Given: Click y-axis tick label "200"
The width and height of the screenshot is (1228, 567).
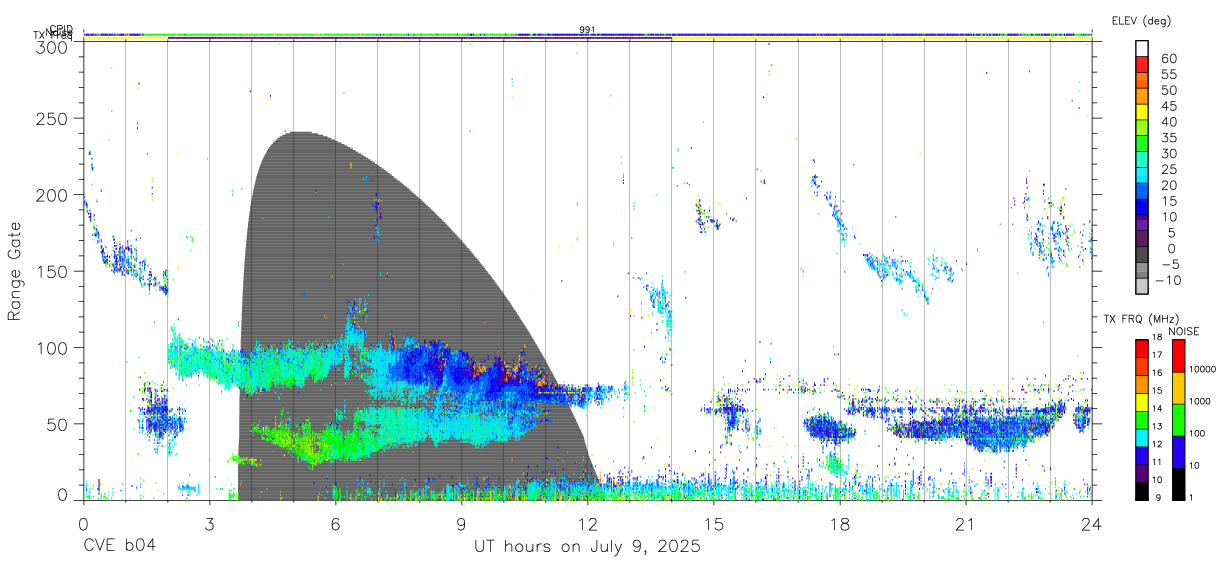Looking at the screenshot, I should pos(52,195).
